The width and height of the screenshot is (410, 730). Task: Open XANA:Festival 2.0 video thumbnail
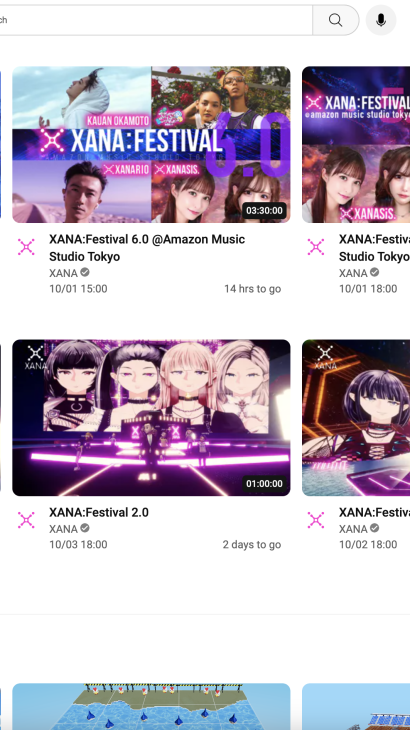click(151, 418)
